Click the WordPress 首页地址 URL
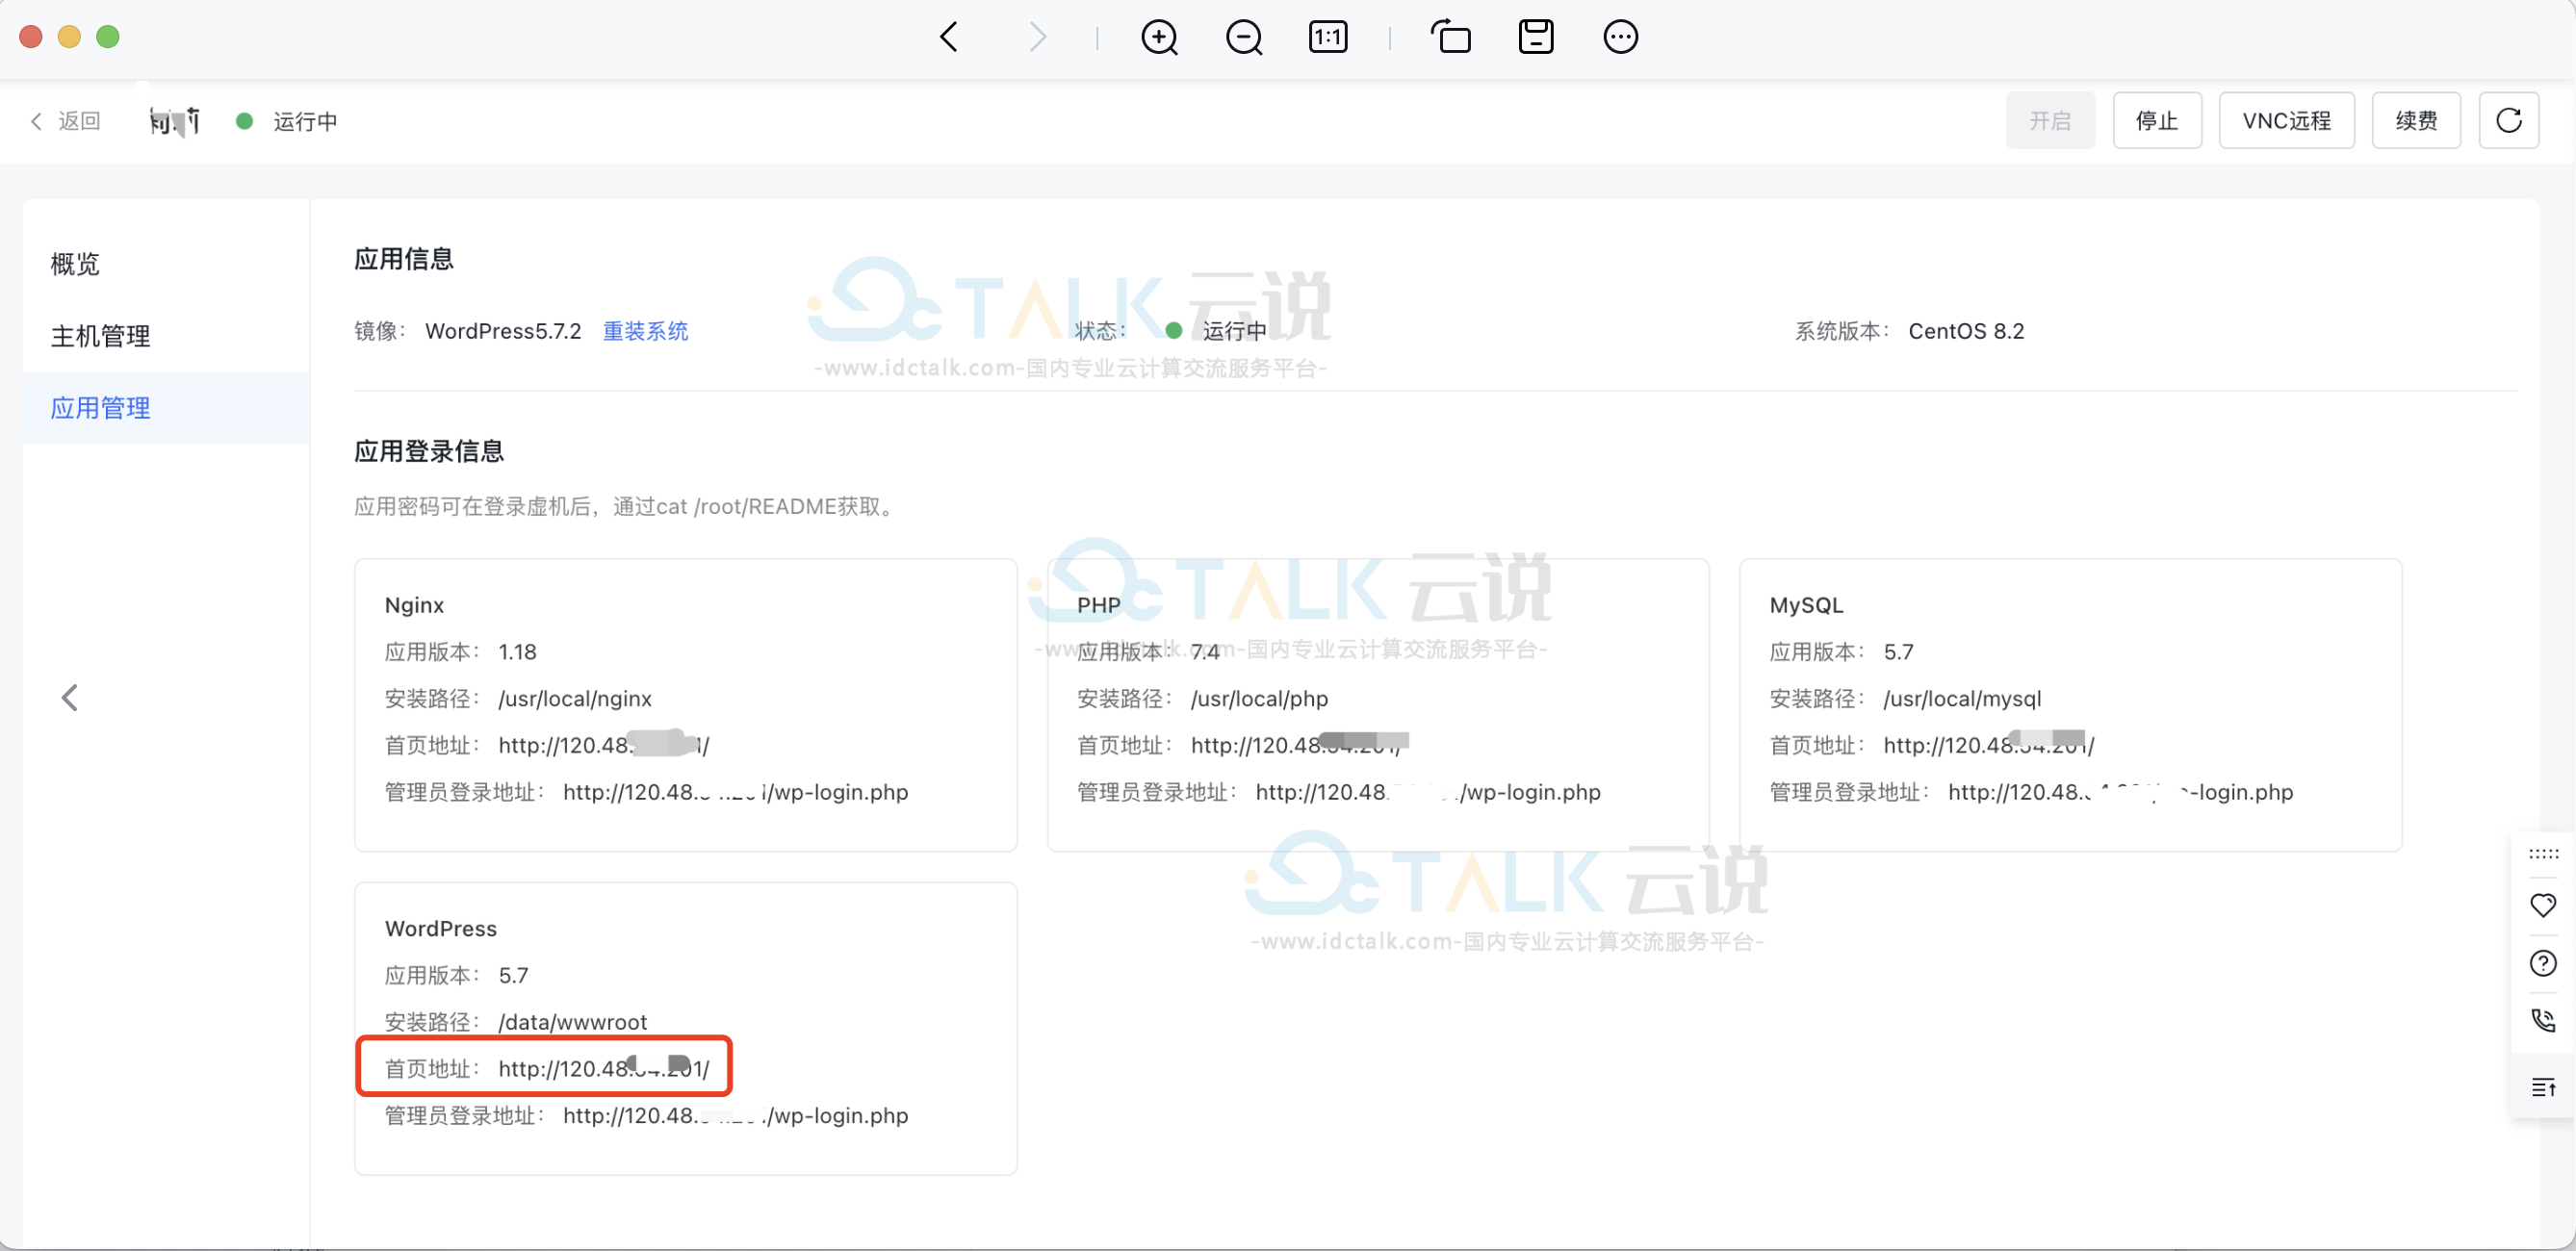This screenshot has width=2576, height=1251. 604,1069
